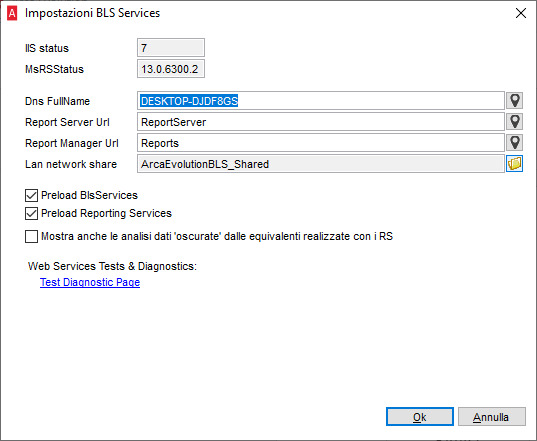This screenshot has width=537, height=441.
Task: Click the MsRSStatus value 13.0.6300.2
Action: [171, 69]
